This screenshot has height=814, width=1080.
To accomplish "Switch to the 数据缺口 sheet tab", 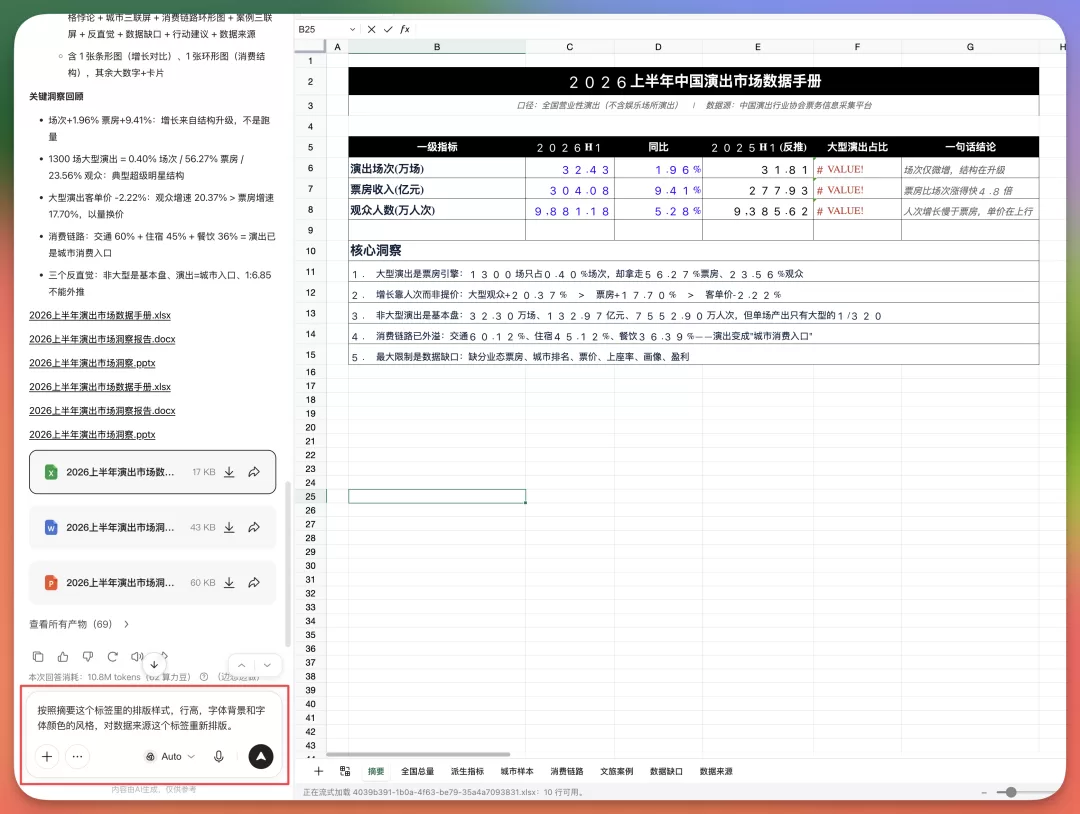I will pyautogui.click(x=666, y=771).
